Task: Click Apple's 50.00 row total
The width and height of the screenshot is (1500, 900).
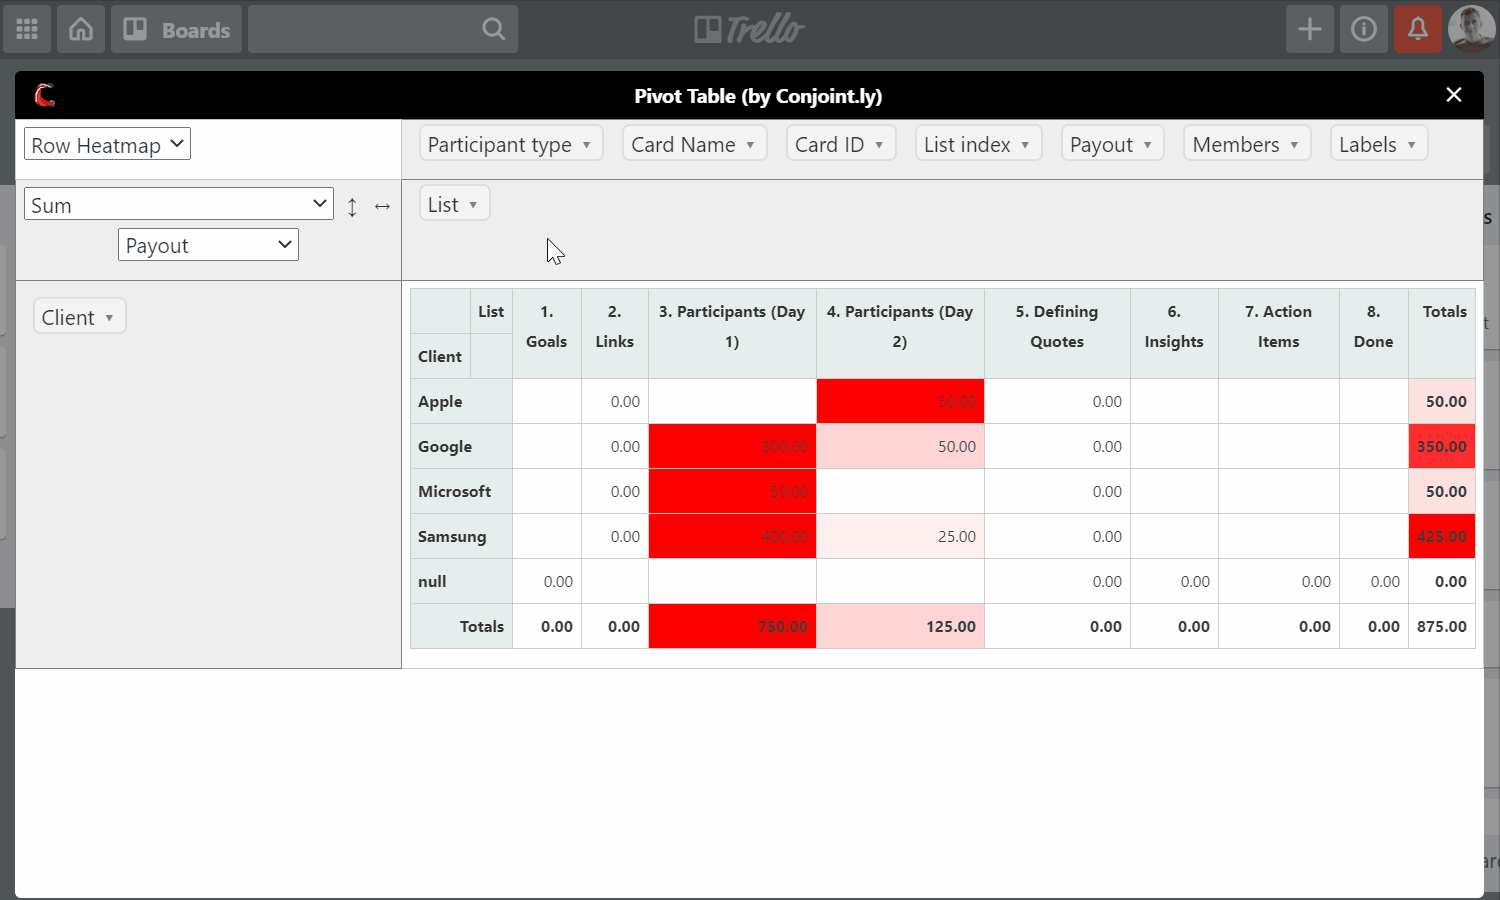Action: pyautogui.click(x=1442, y=401)
